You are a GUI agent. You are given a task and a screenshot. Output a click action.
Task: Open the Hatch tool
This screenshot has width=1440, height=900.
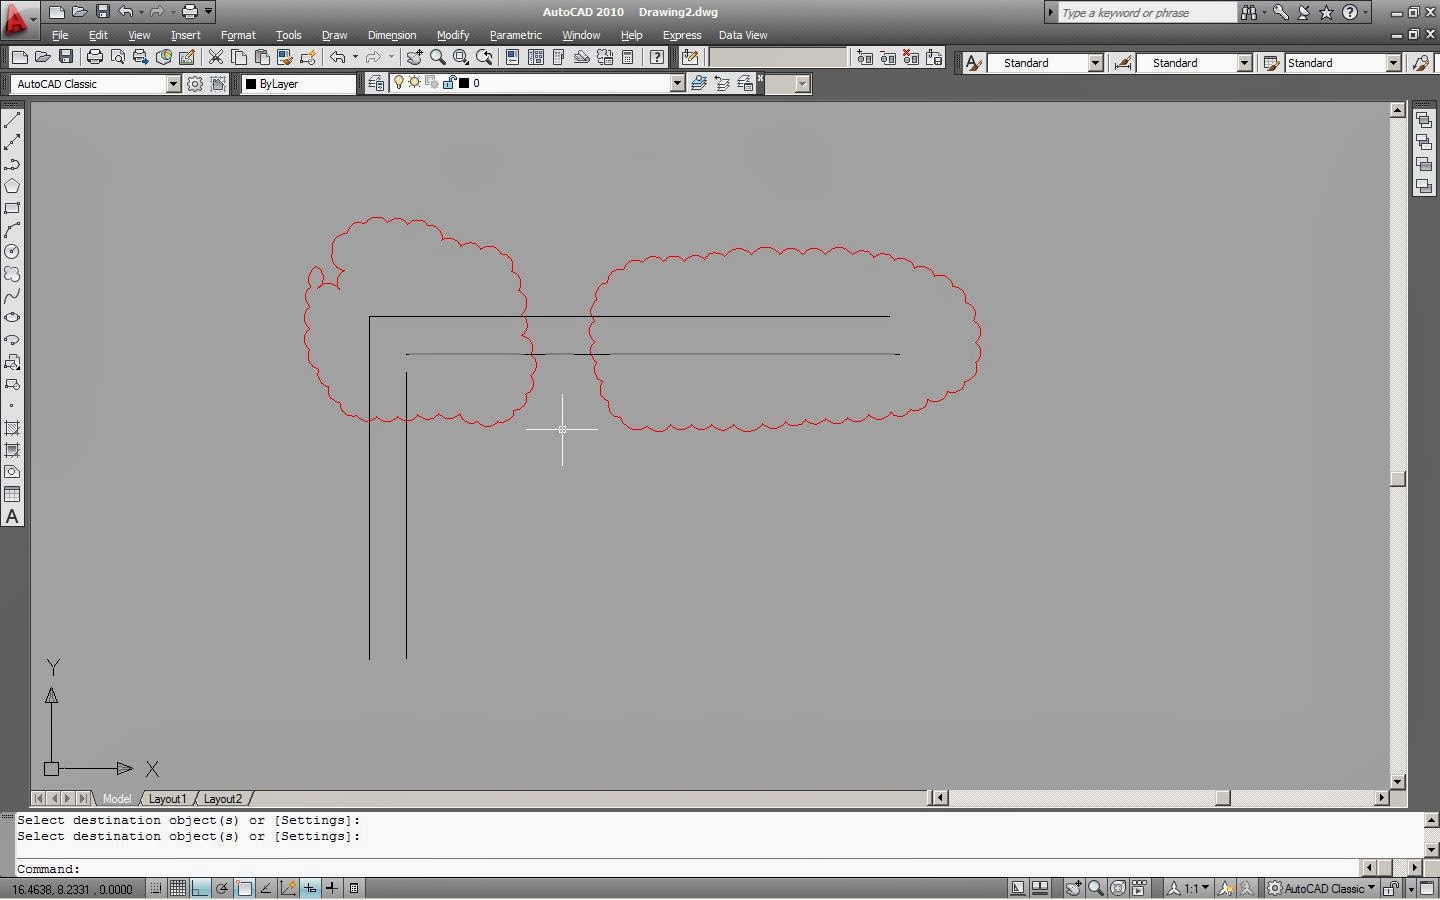pos(12,428)
